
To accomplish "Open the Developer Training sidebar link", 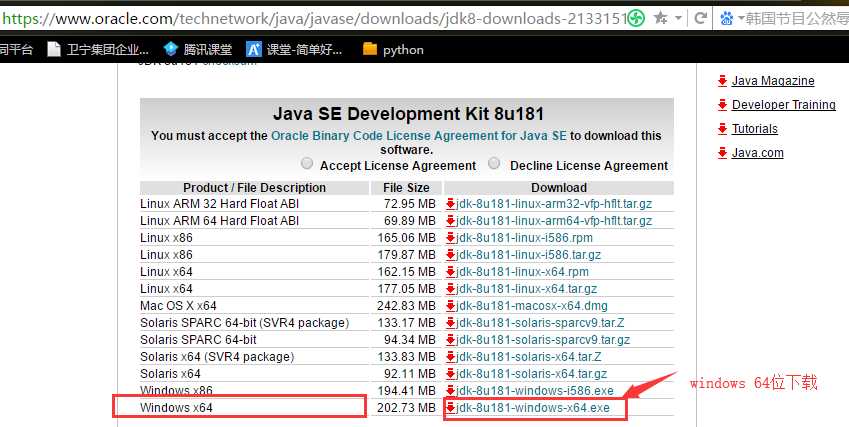I will [783, 105].
